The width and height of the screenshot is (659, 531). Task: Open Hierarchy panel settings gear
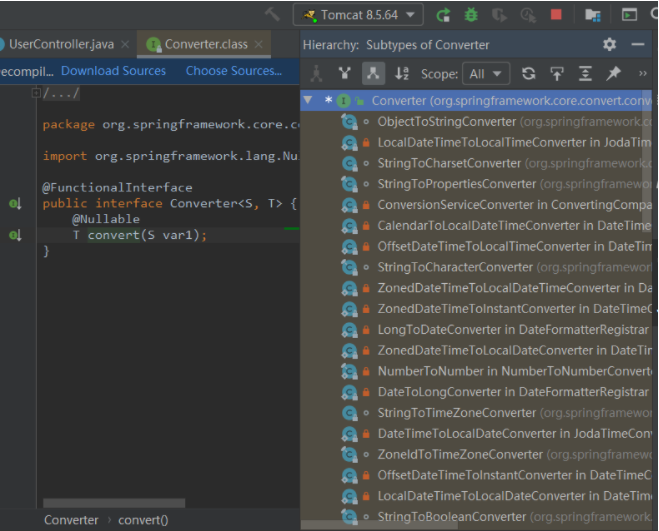tap(609, 45)
